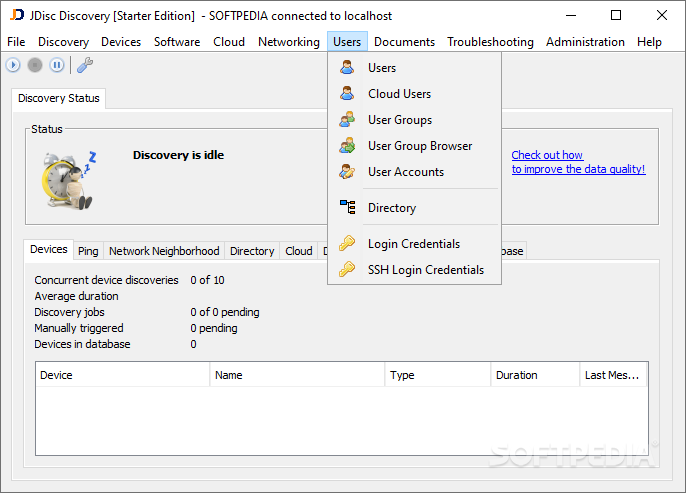Open the File menu
The image size is (686, 493).
[x=16, y=42]
